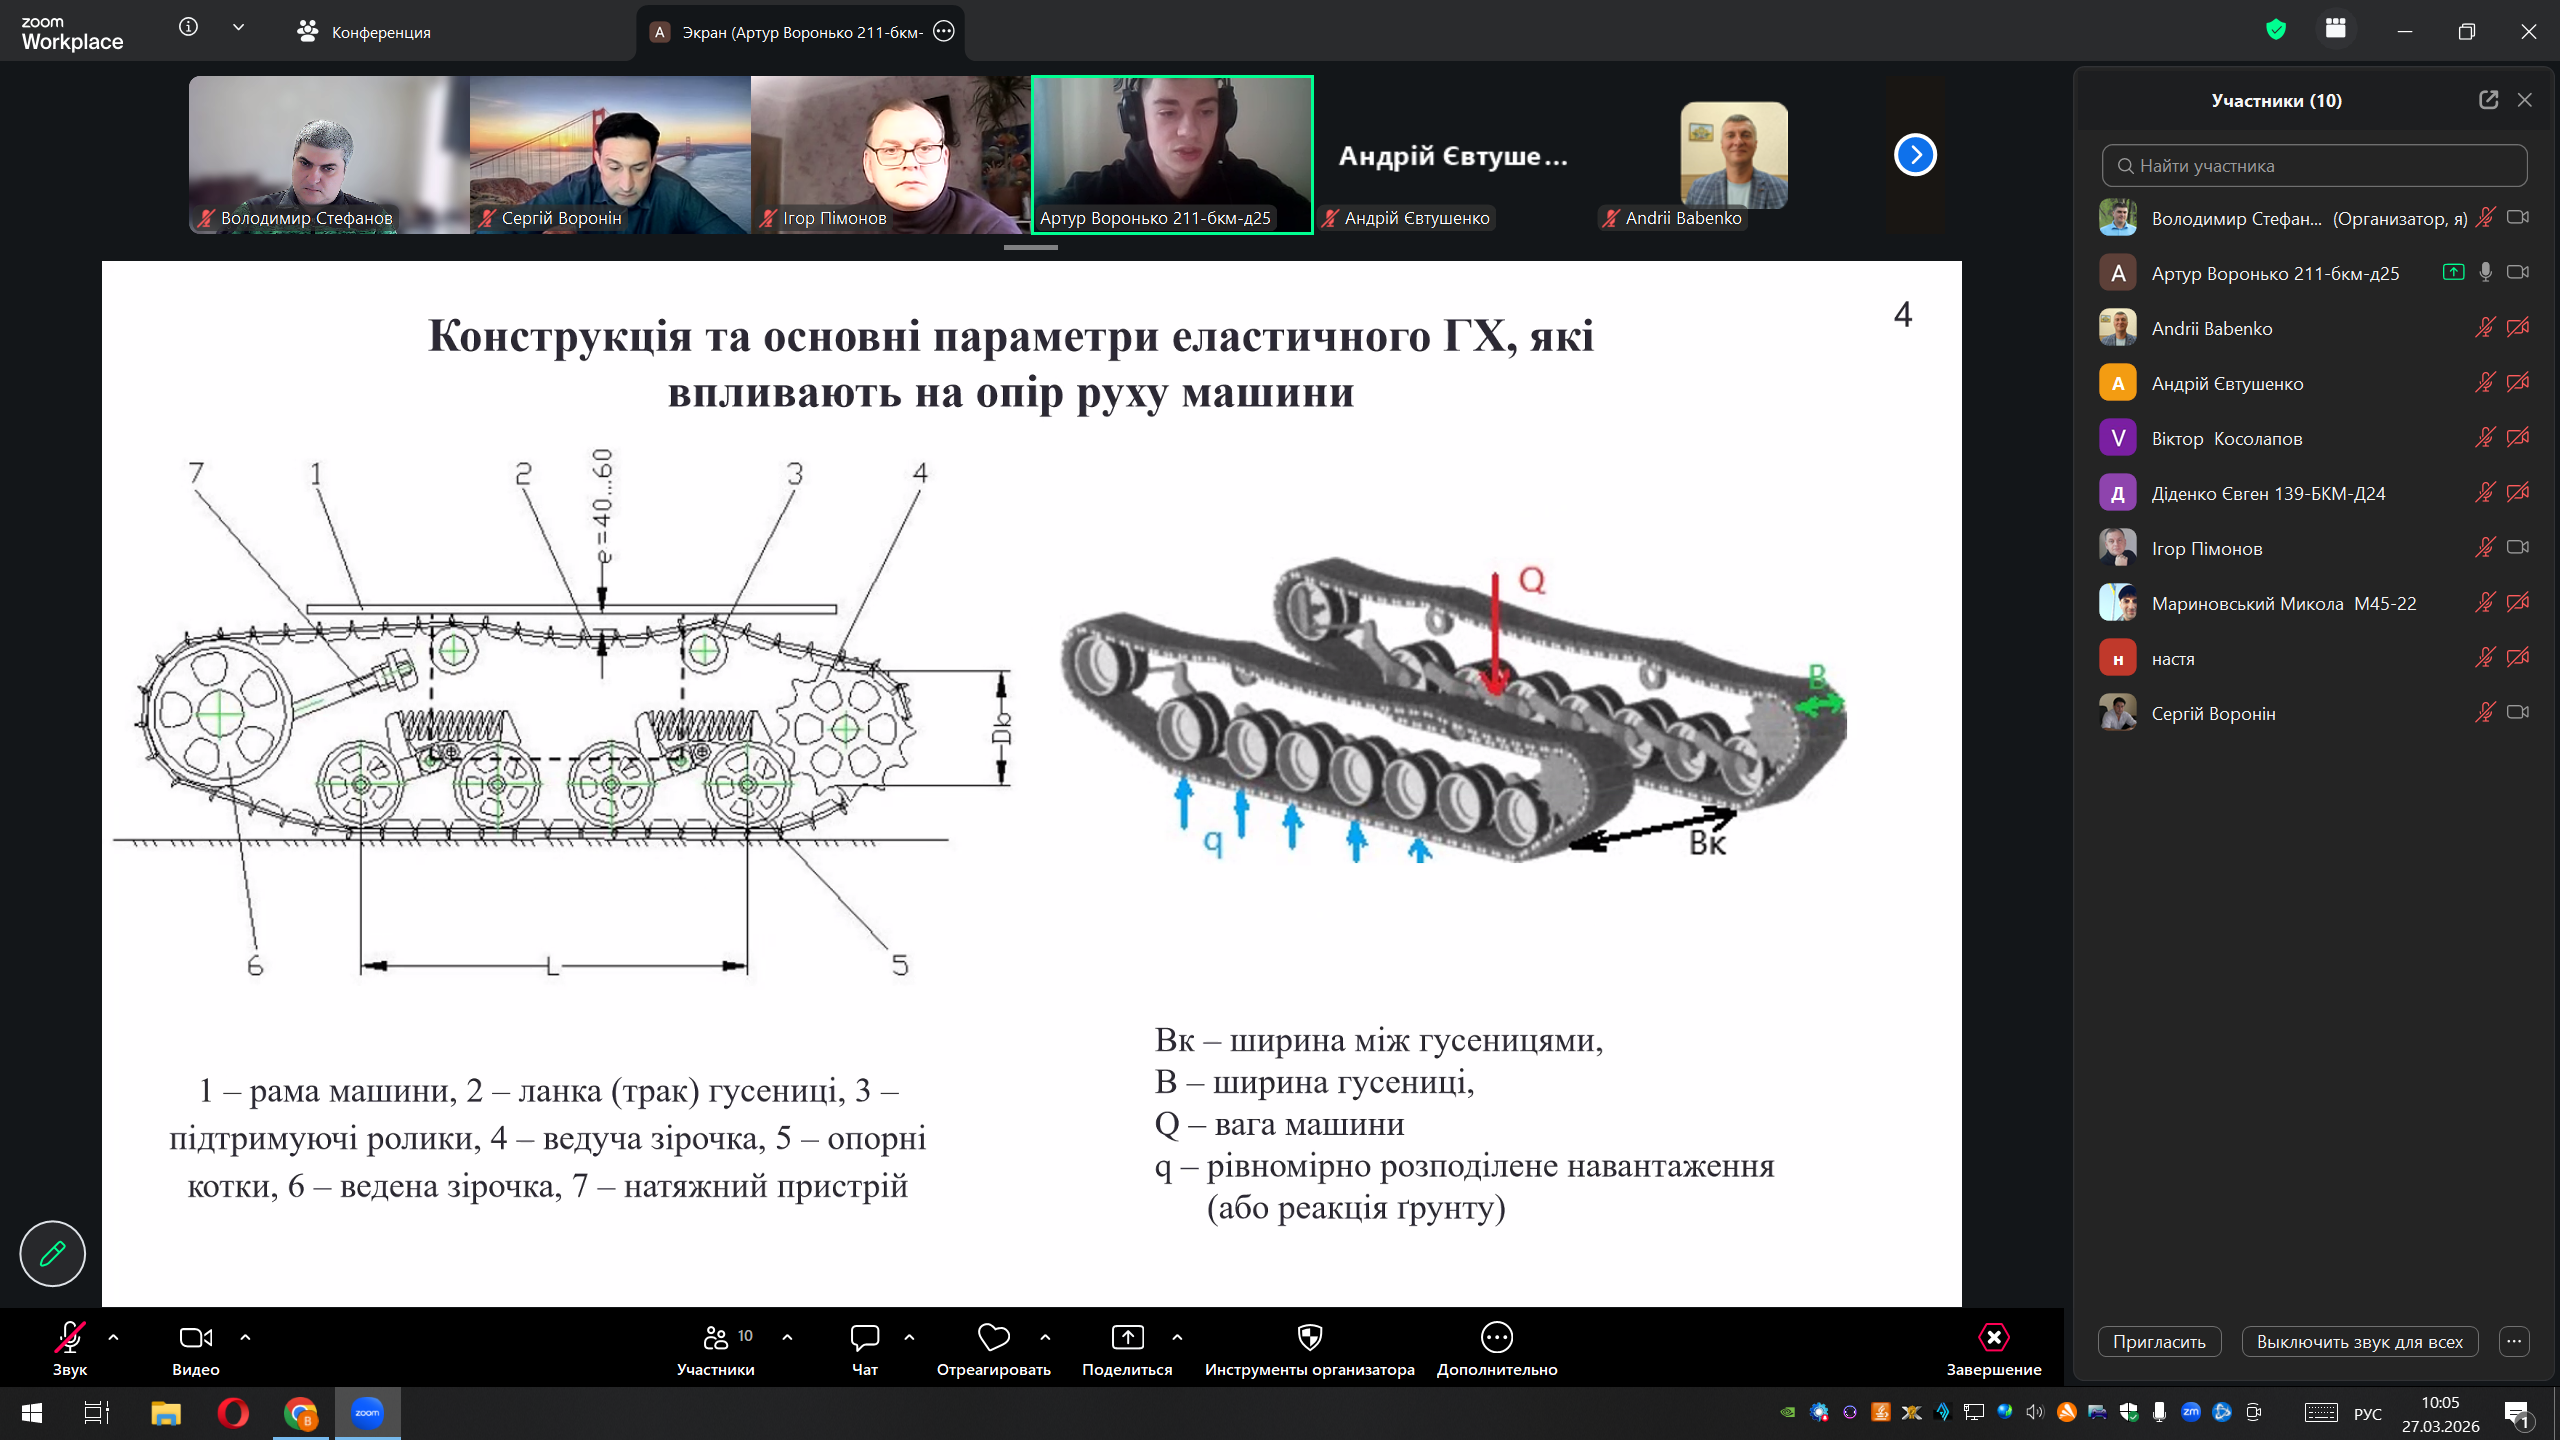
Task: Open the React hearts menu
Action: [993, 1348]
